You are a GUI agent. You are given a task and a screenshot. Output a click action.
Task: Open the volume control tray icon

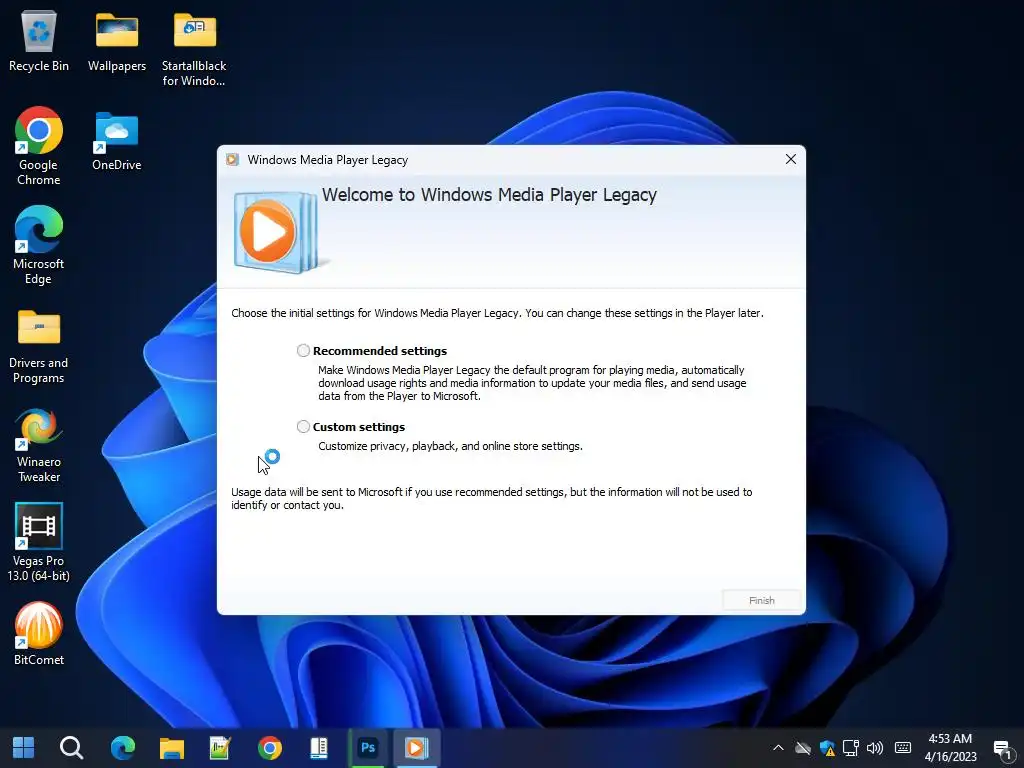[874, 748]
